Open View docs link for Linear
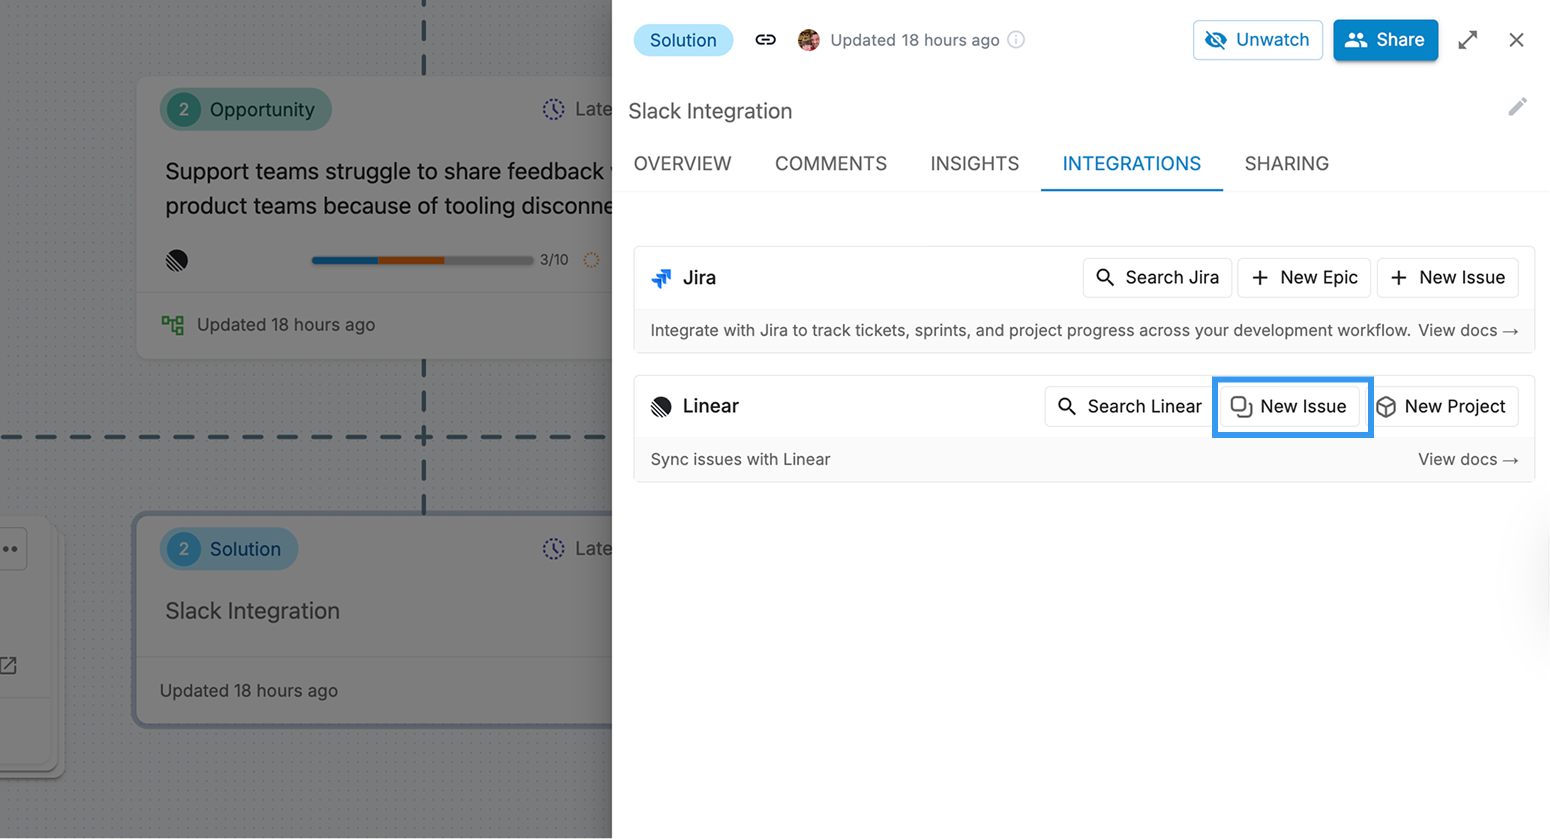The height and width of the screenshot is (839, 1550). point(1467,460)
